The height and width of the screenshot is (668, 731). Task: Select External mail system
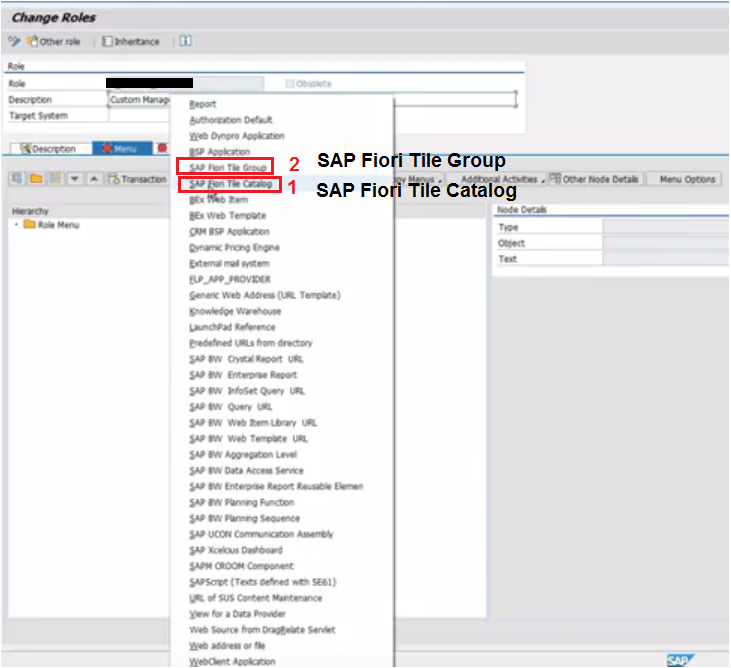(229, 263)
